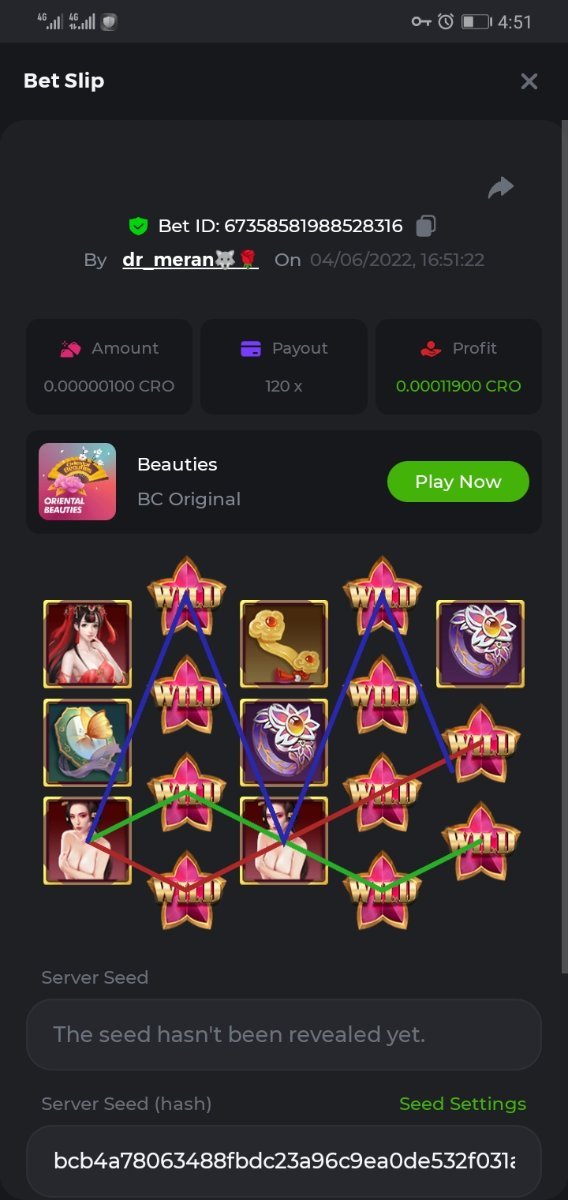Open the Oriental Beauties game thumbnail
Screen dimensions: 568x1200
point(77,482)
